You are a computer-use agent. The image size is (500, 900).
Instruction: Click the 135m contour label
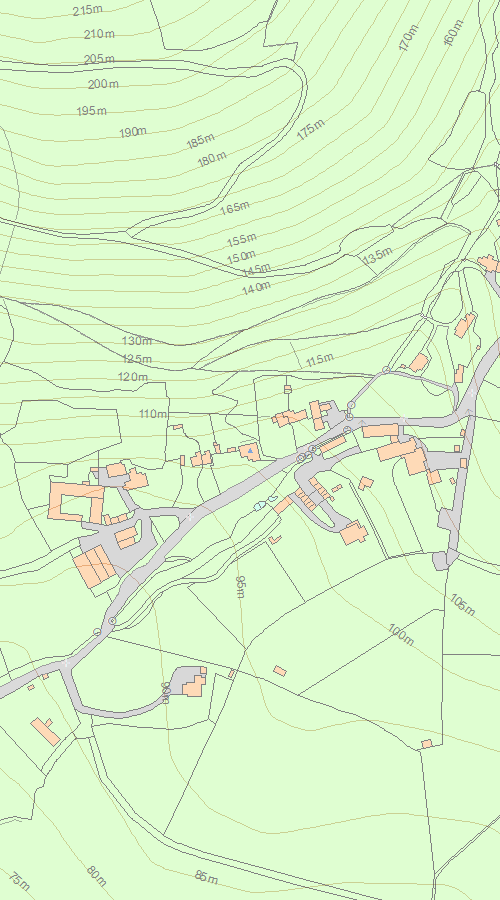pos(378,255)
